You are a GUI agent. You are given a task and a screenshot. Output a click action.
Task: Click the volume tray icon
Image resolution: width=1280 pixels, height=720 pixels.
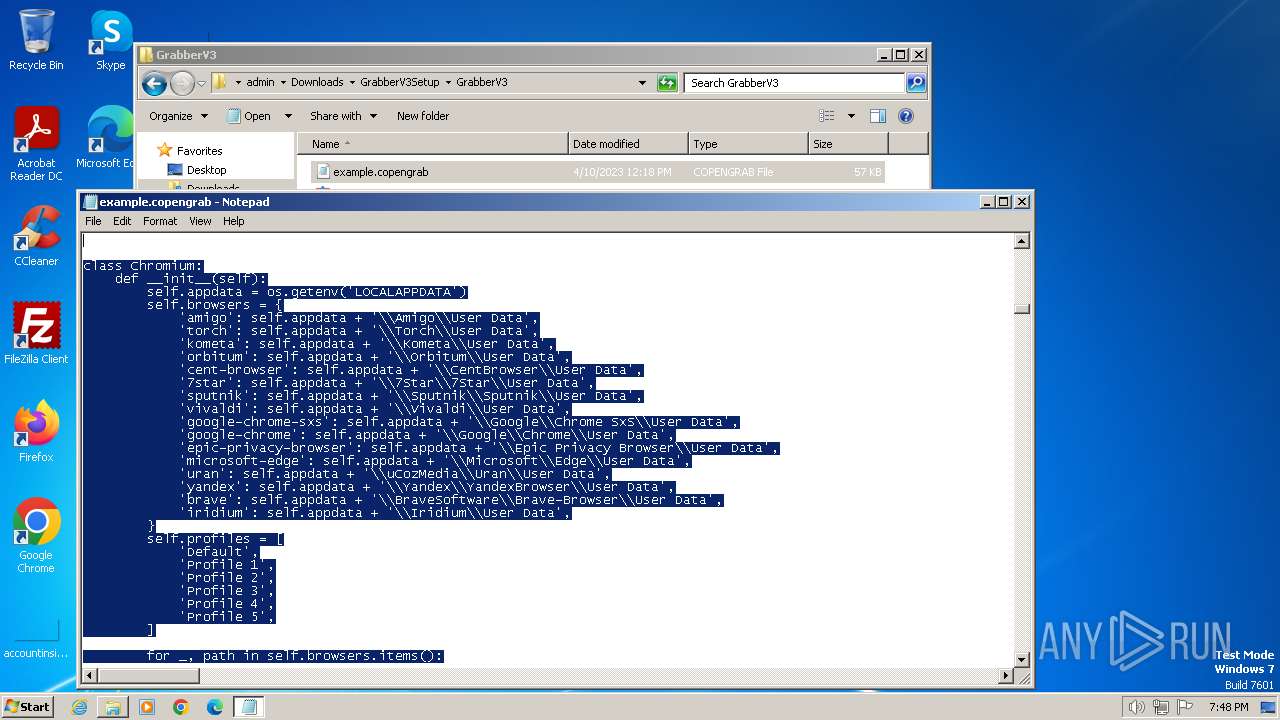(x=1136, y=707)
